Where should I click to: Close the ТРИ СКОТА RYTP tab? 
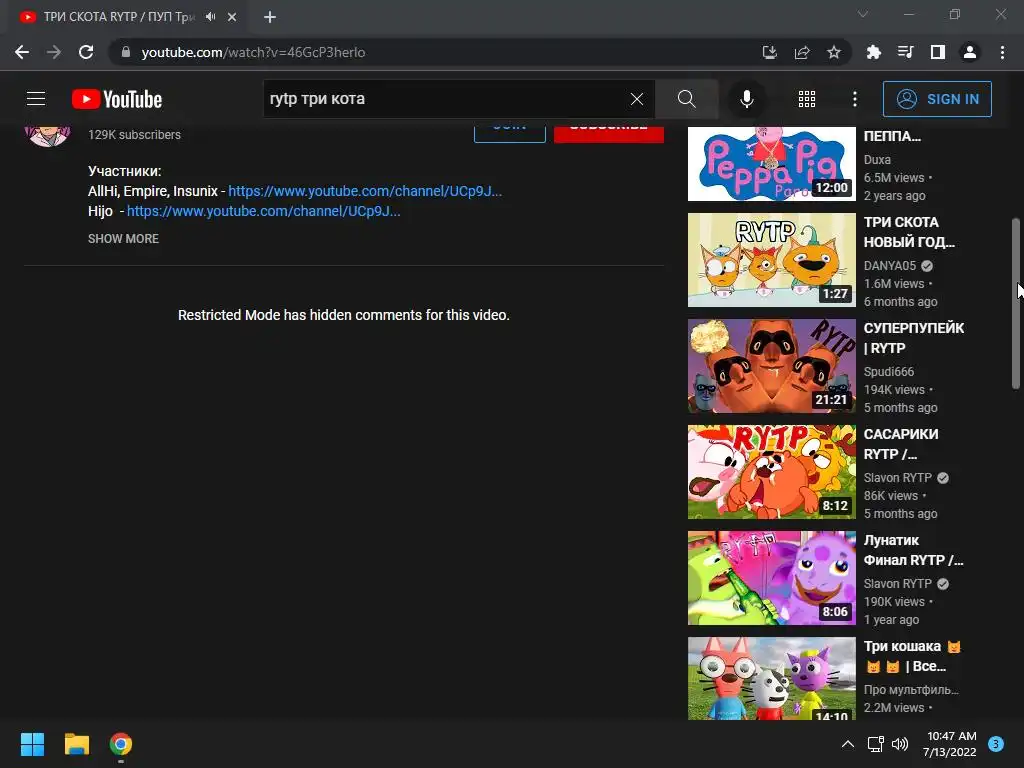(232, 17)
